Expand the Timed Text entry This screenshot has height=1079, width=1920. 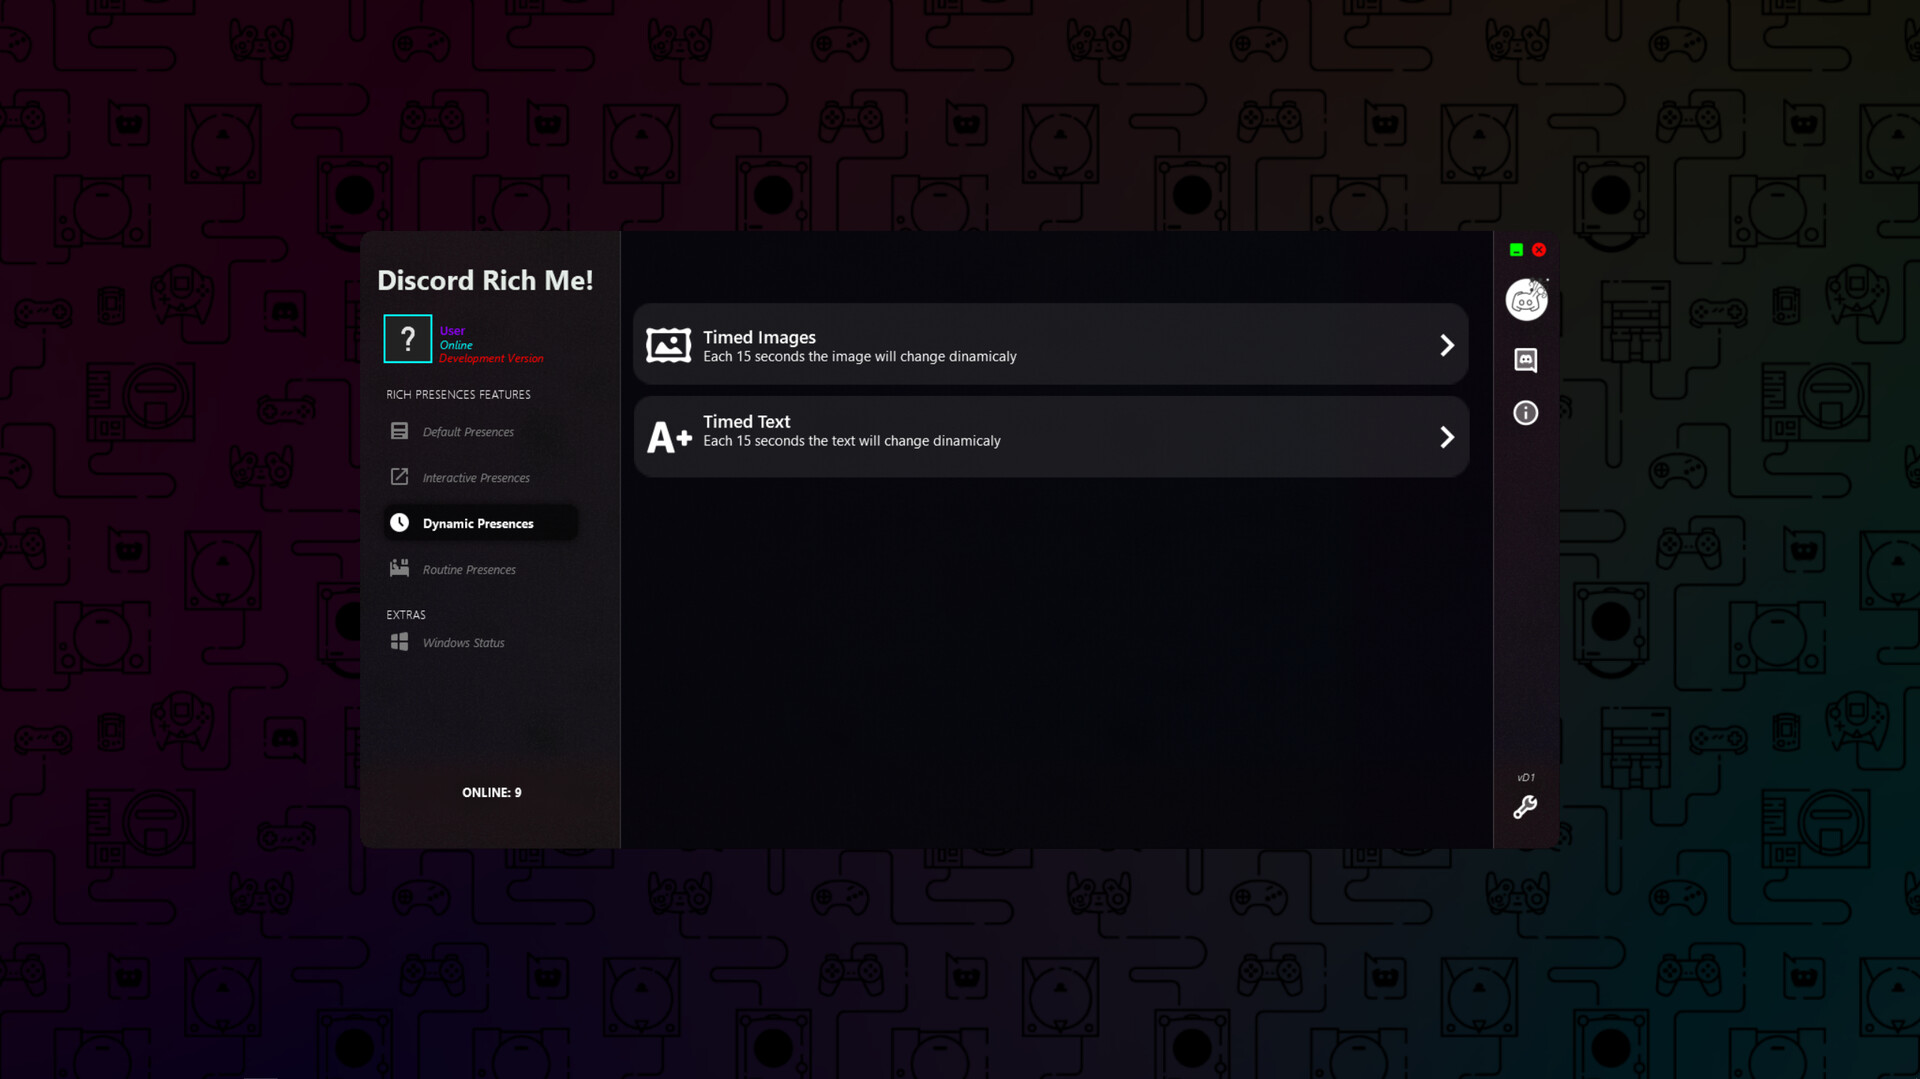(1447, 437)
